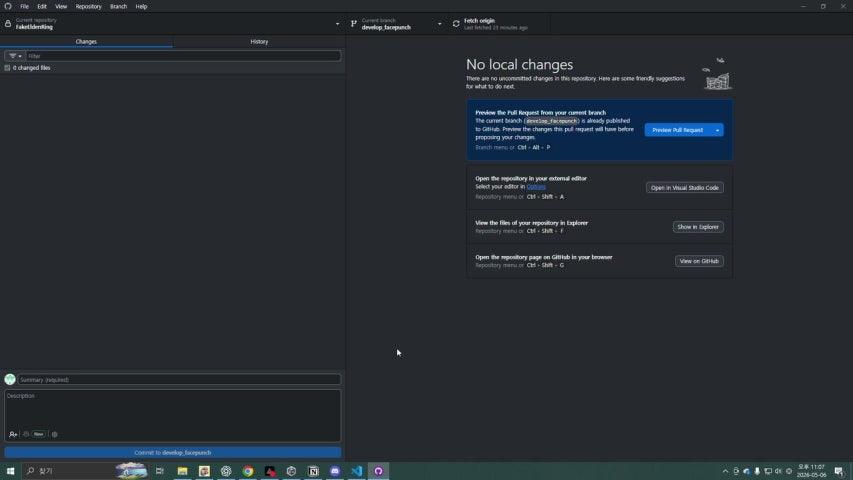This screenshot has height=480, width=853.
Task: Open the Unity Hub taskbar icon
Action: pos(292,471)
